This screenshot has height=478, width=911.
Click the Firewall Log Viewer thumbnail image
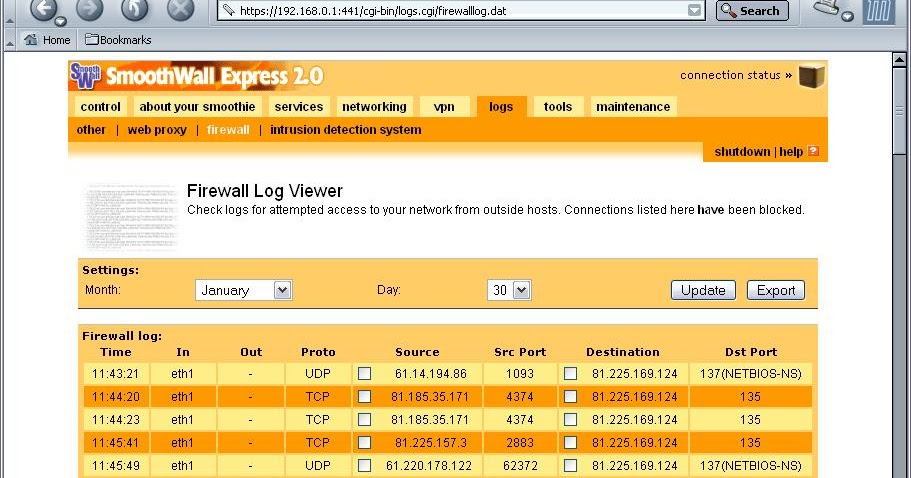[132, 217]
